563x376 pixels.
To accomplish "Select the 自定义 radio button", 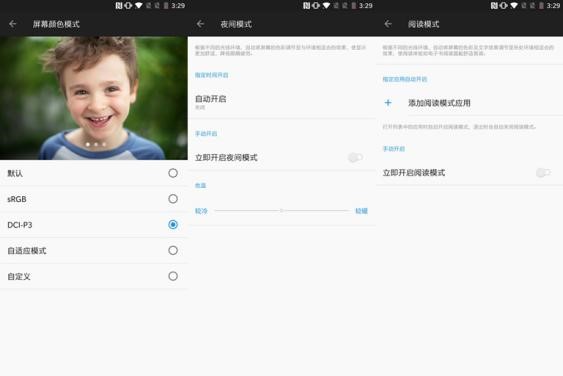I will tap(173, 276).
